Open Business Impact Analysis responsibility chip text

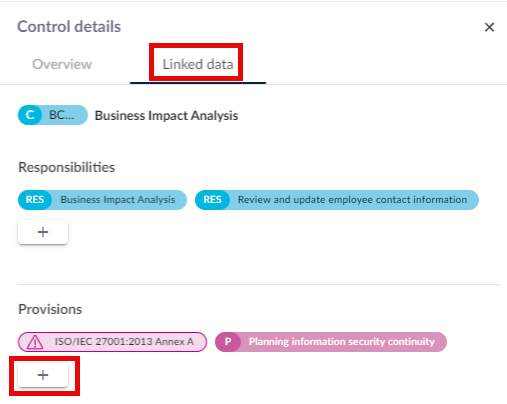point(118,200)
